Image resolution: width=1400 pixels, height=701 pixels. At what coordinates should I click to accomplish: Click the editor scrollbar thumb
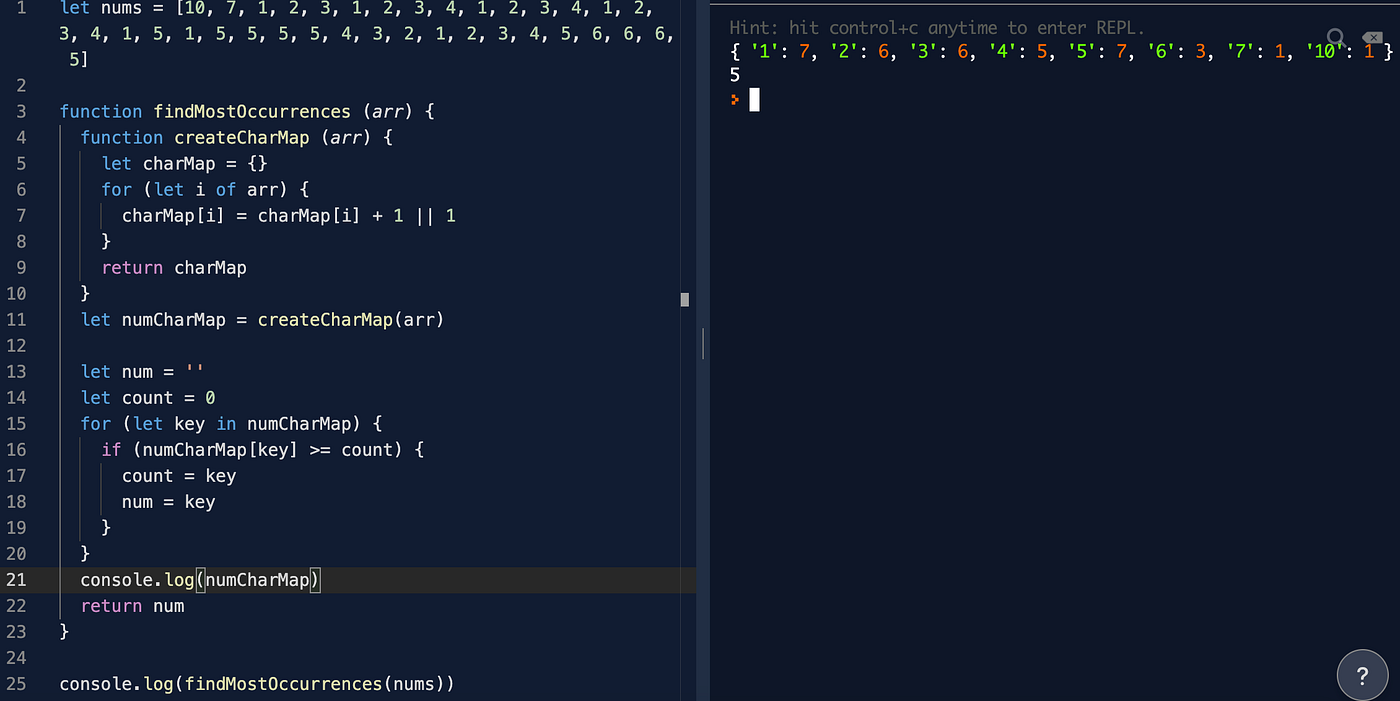click(x=684, y=299)
